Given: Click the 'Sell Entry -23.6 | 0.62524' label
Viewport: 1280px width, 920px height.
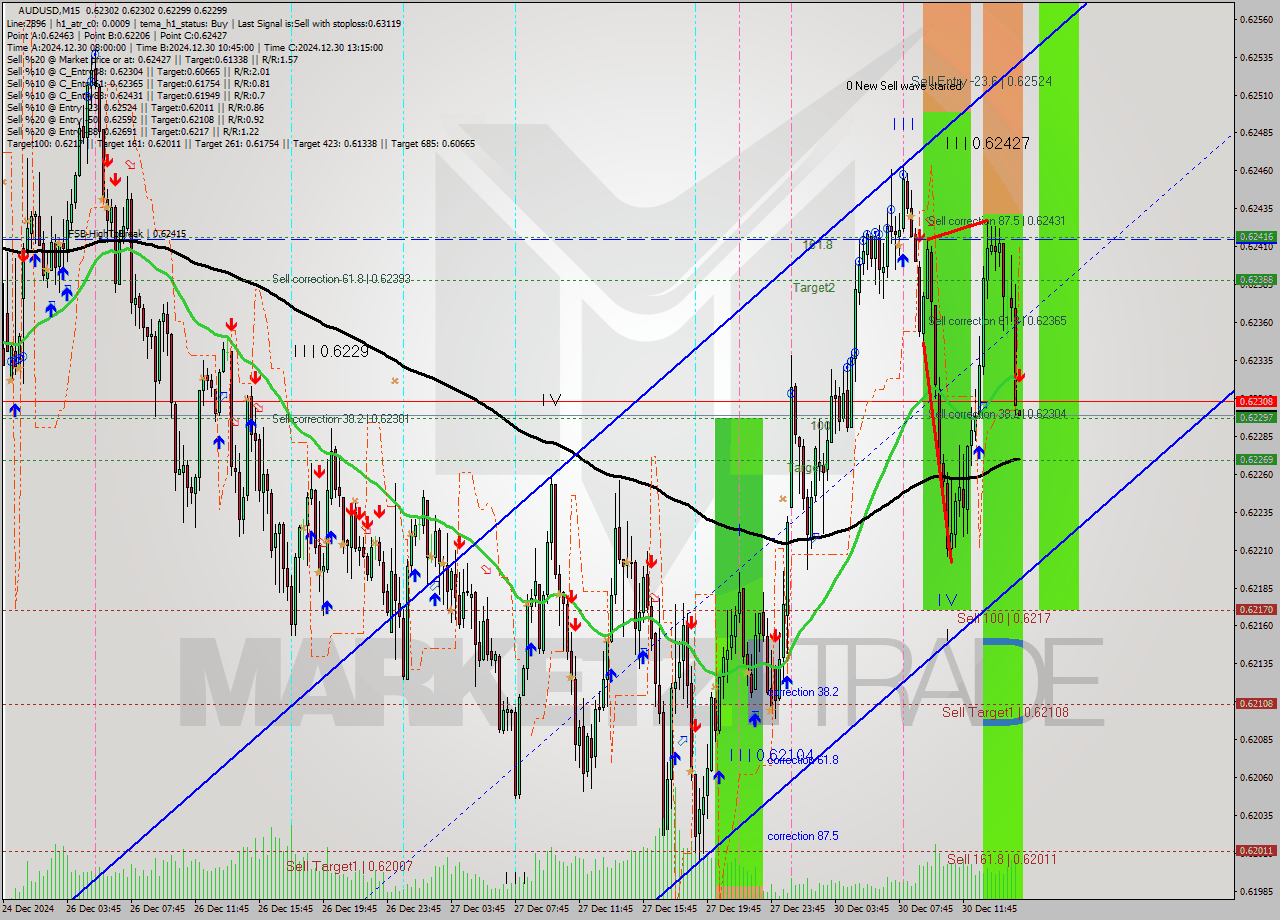Looking at the screenshot, I should (x=981, y=80).
